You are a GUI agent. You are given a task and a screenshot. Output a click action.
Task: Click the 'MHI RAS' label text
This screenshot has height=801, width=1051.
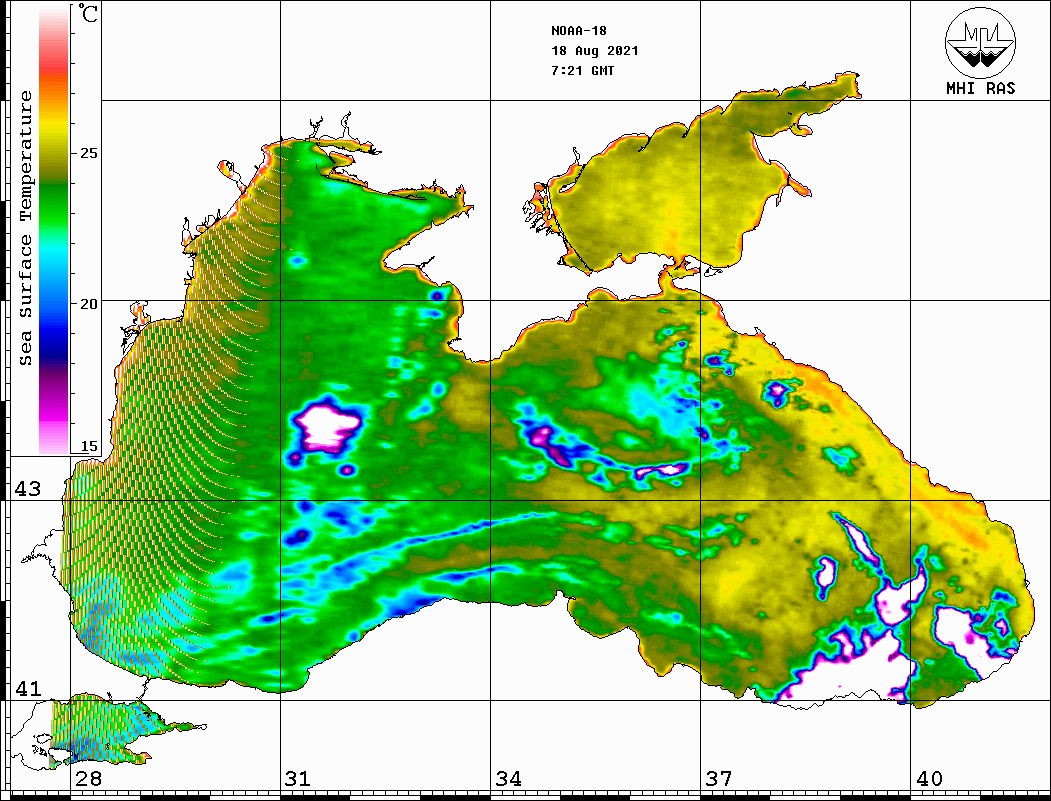tap(981, 88)
